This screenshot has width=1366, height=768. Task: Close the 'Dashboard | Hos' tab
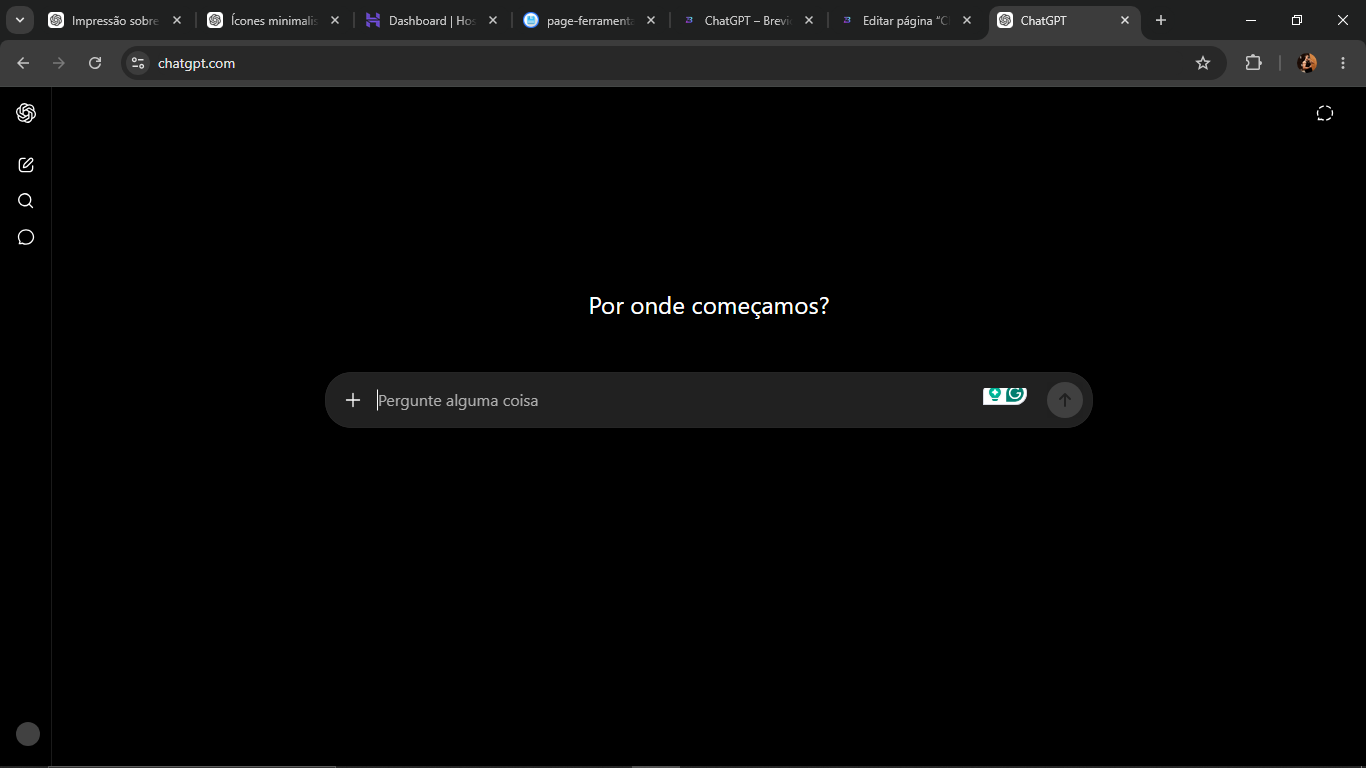click(493, 20)
